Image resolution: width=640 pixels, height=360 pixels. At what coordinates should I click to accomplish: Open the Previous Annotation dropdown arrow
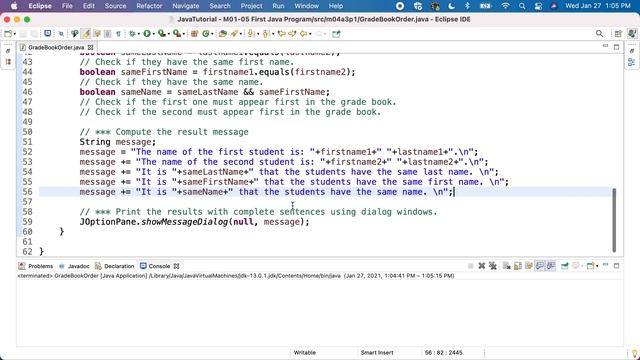point(273,34)
